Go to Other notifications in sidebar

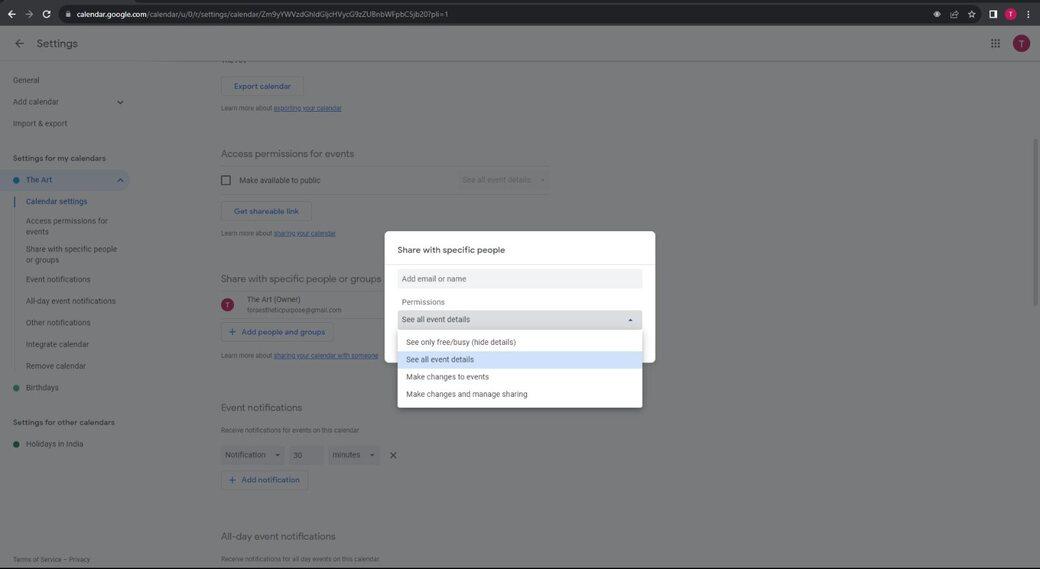point(58,323)
